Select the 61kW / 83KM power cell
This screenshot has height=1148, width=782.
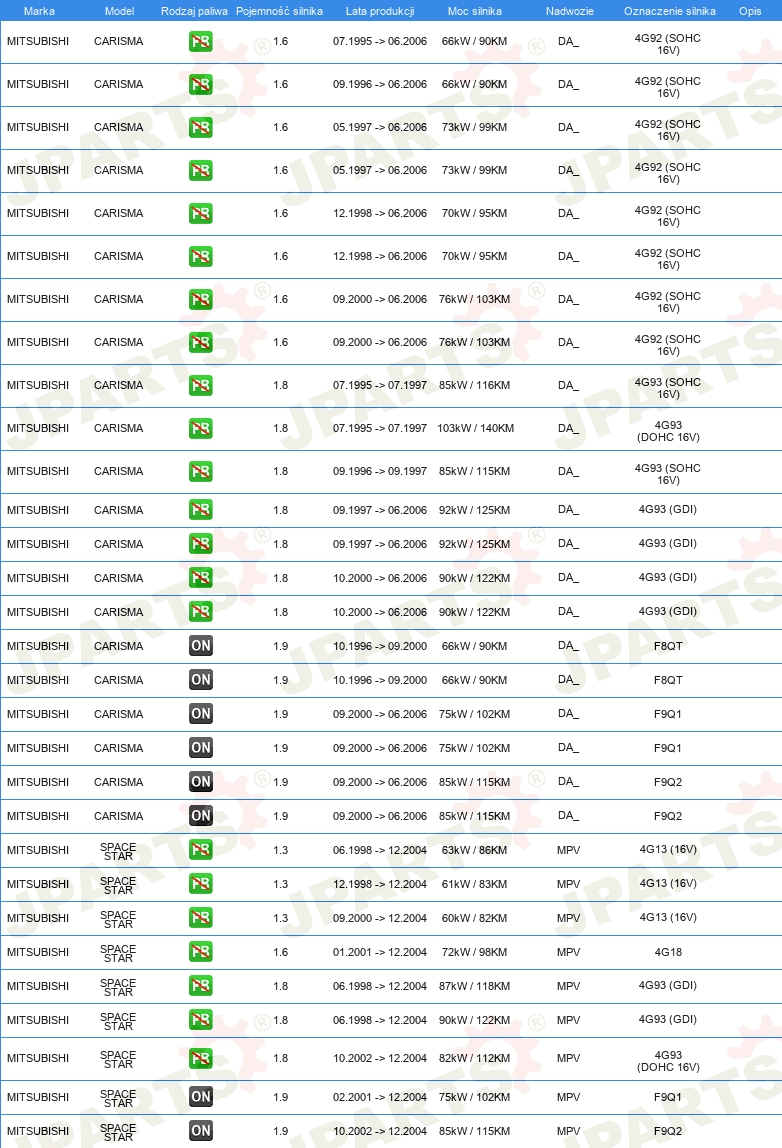point(474,884)
